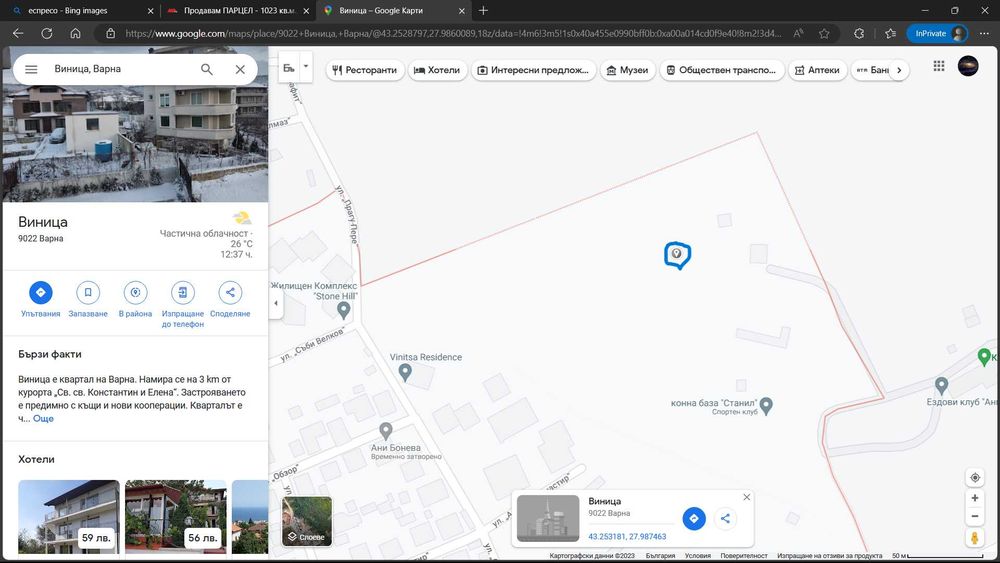Show more category chips with arrow
The height and width of the screenshot is (563, 1000).
(x=899, y=70)
